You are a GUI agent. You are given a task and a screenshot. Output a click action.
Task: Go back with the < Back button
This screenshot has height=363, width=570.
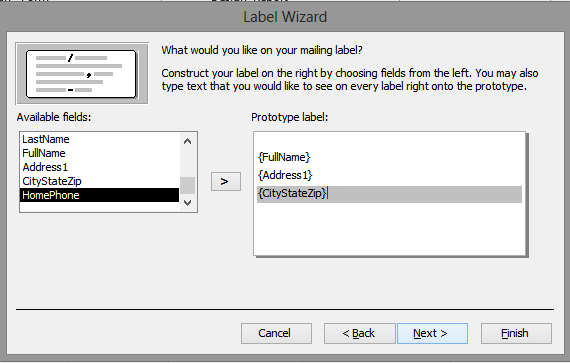[x=360, y=333]
